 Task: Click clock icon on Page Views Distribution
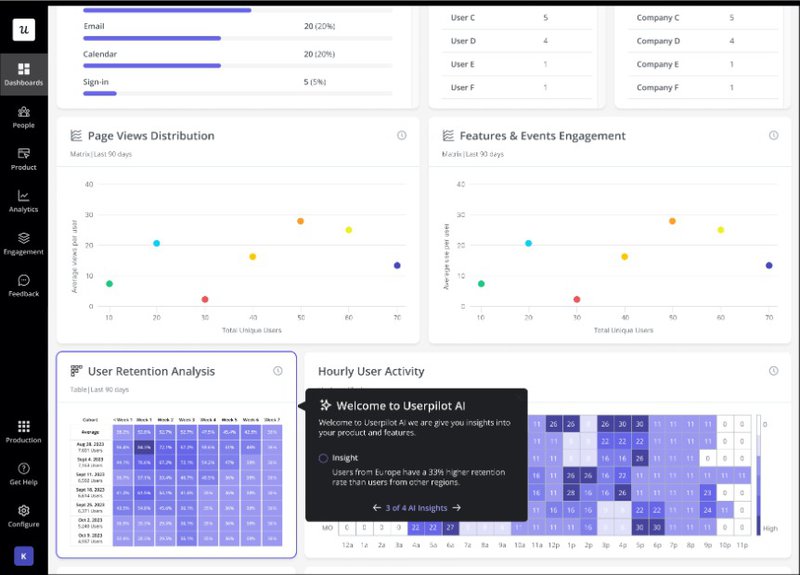(401, 136)
